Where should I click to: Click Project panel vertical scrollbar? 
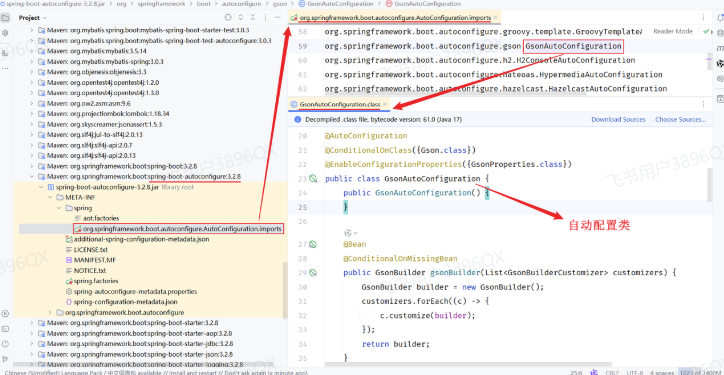point(285,290)
